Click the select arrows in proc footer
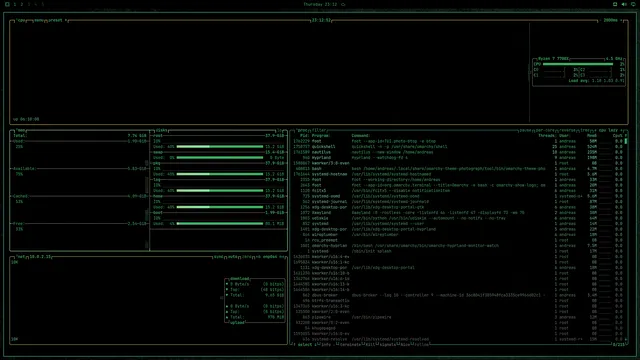The height and width of the screenshot is (360, 640). [304, 344]
